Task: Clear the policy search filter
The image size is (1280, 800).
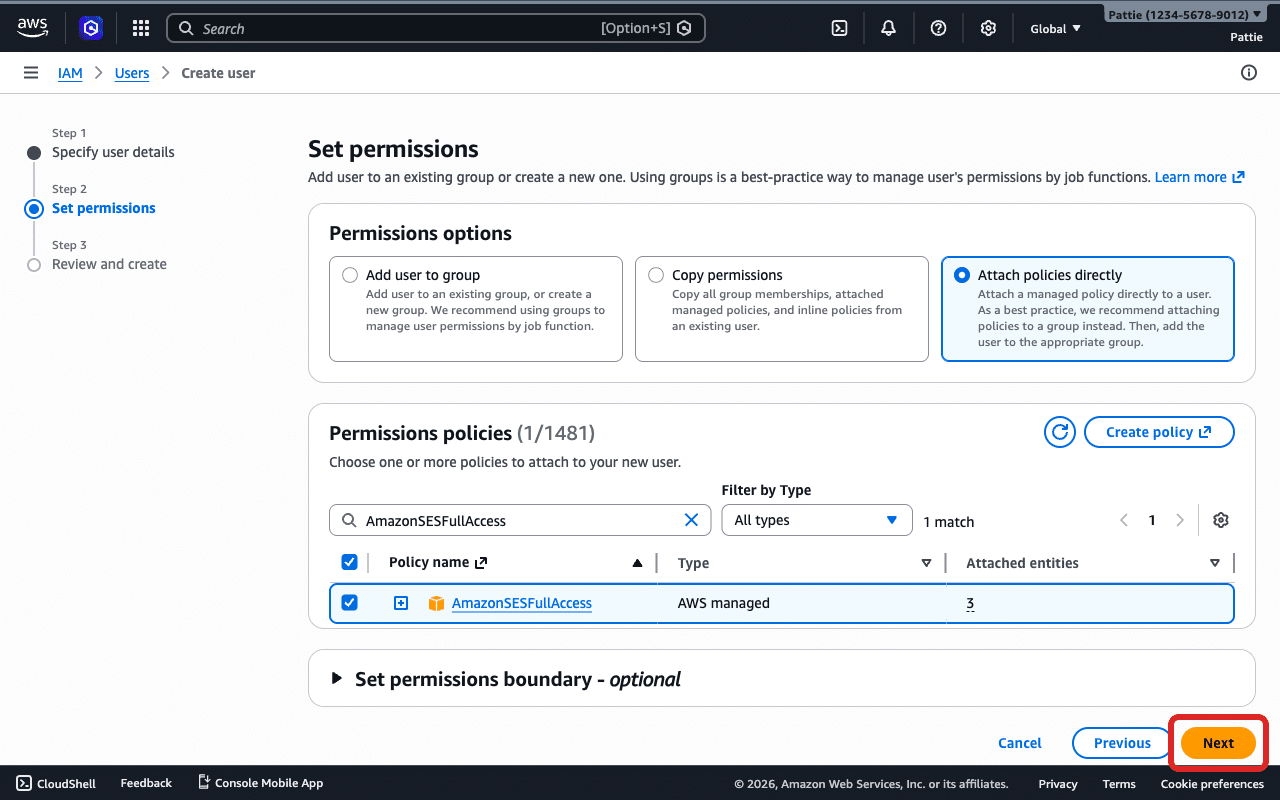Action: pyautogui.click(x=691, y=520)
